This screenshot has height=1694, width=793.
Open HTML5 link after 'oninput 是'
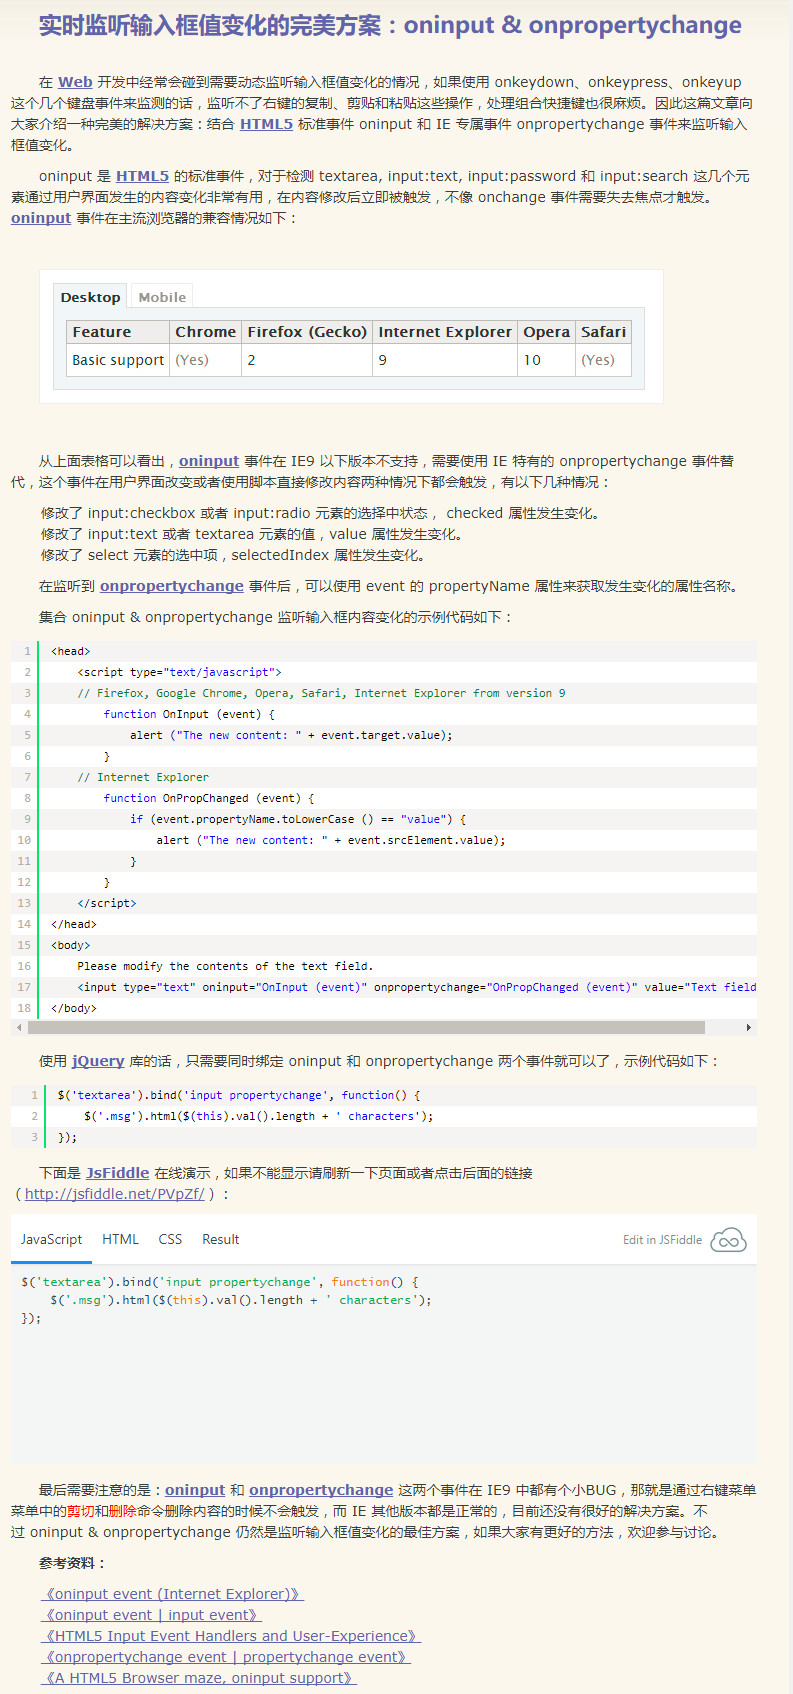[x=142, y=176]
